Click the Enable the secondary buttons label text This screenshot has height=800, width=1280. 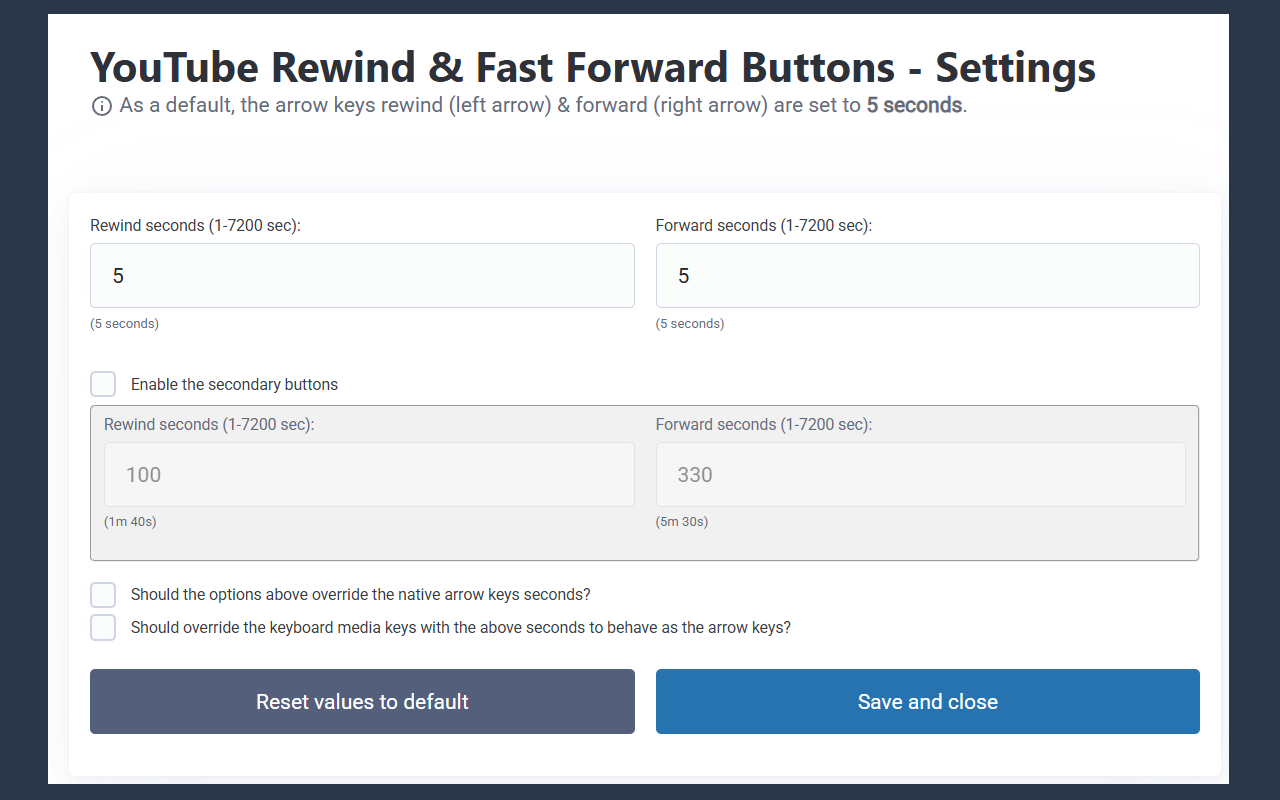(234, 384)
